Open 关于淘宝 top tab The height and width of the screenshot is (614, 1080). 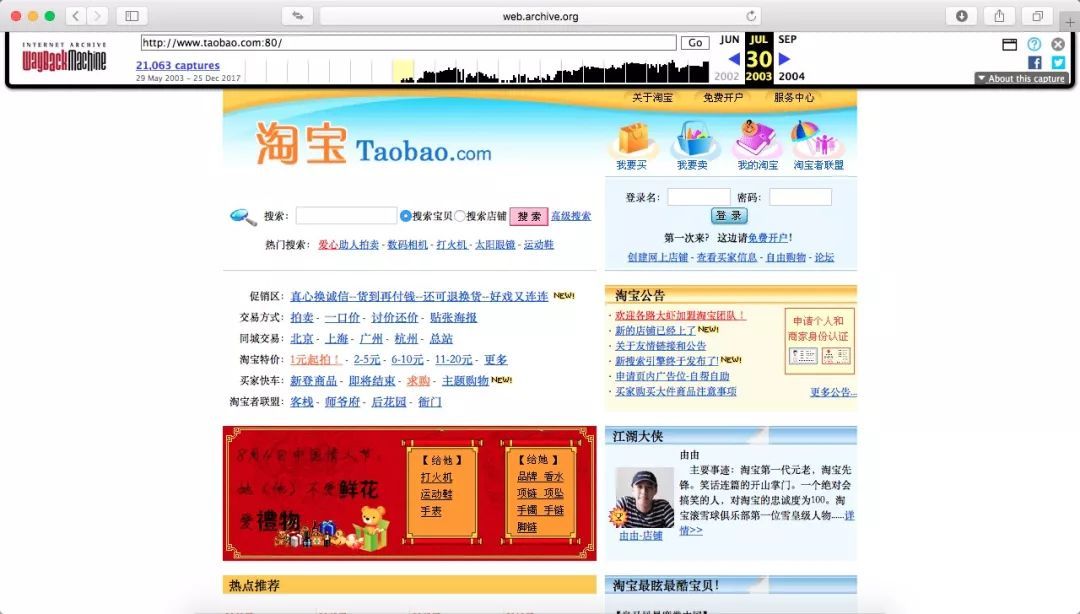[x=652, y=98]
